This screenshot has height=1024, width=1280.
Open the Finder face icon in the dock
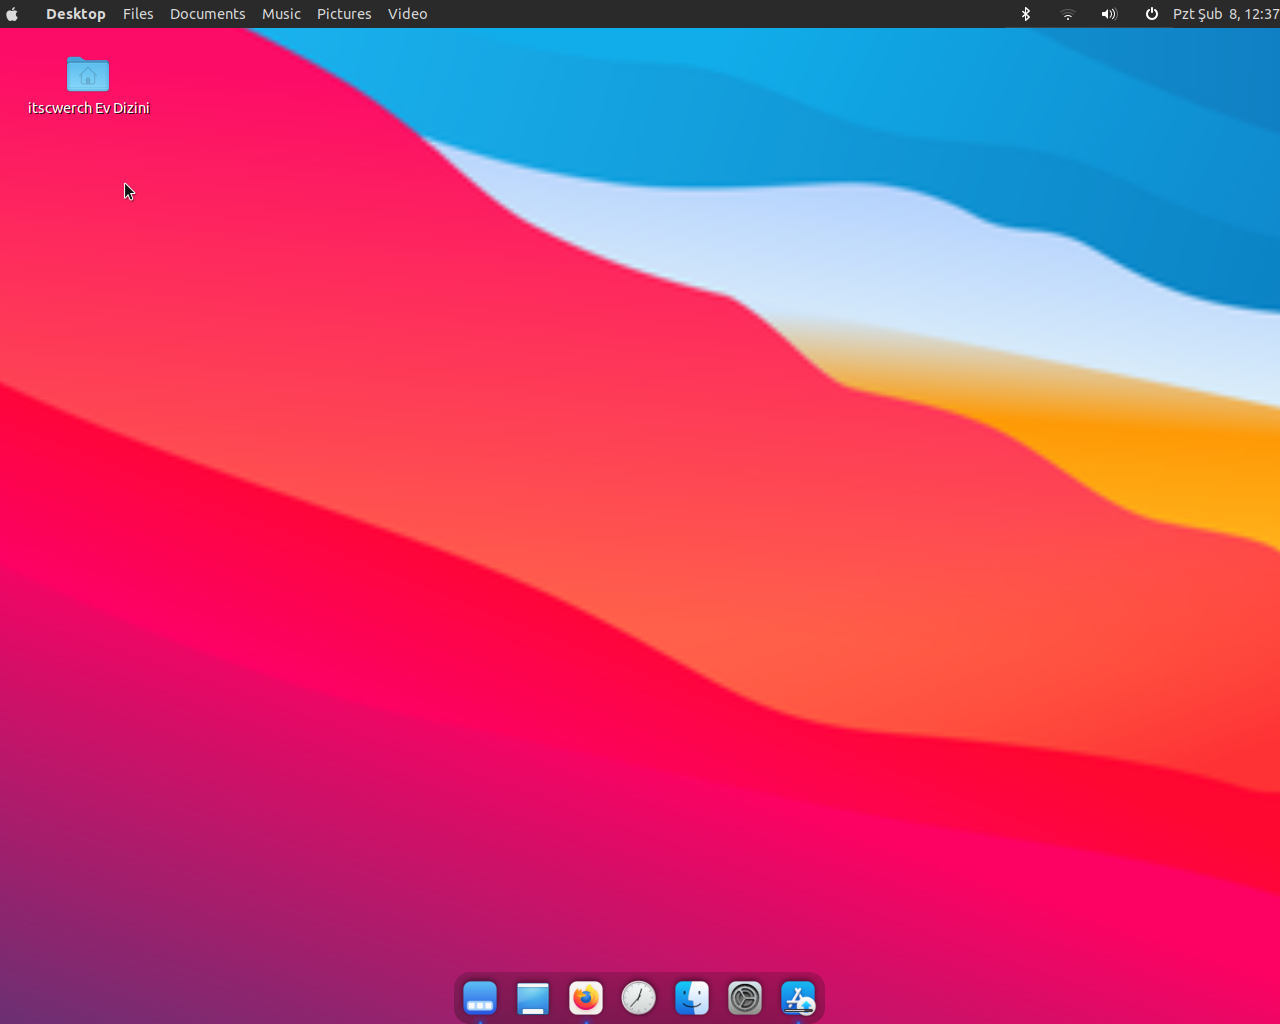(x=692, y=998)
